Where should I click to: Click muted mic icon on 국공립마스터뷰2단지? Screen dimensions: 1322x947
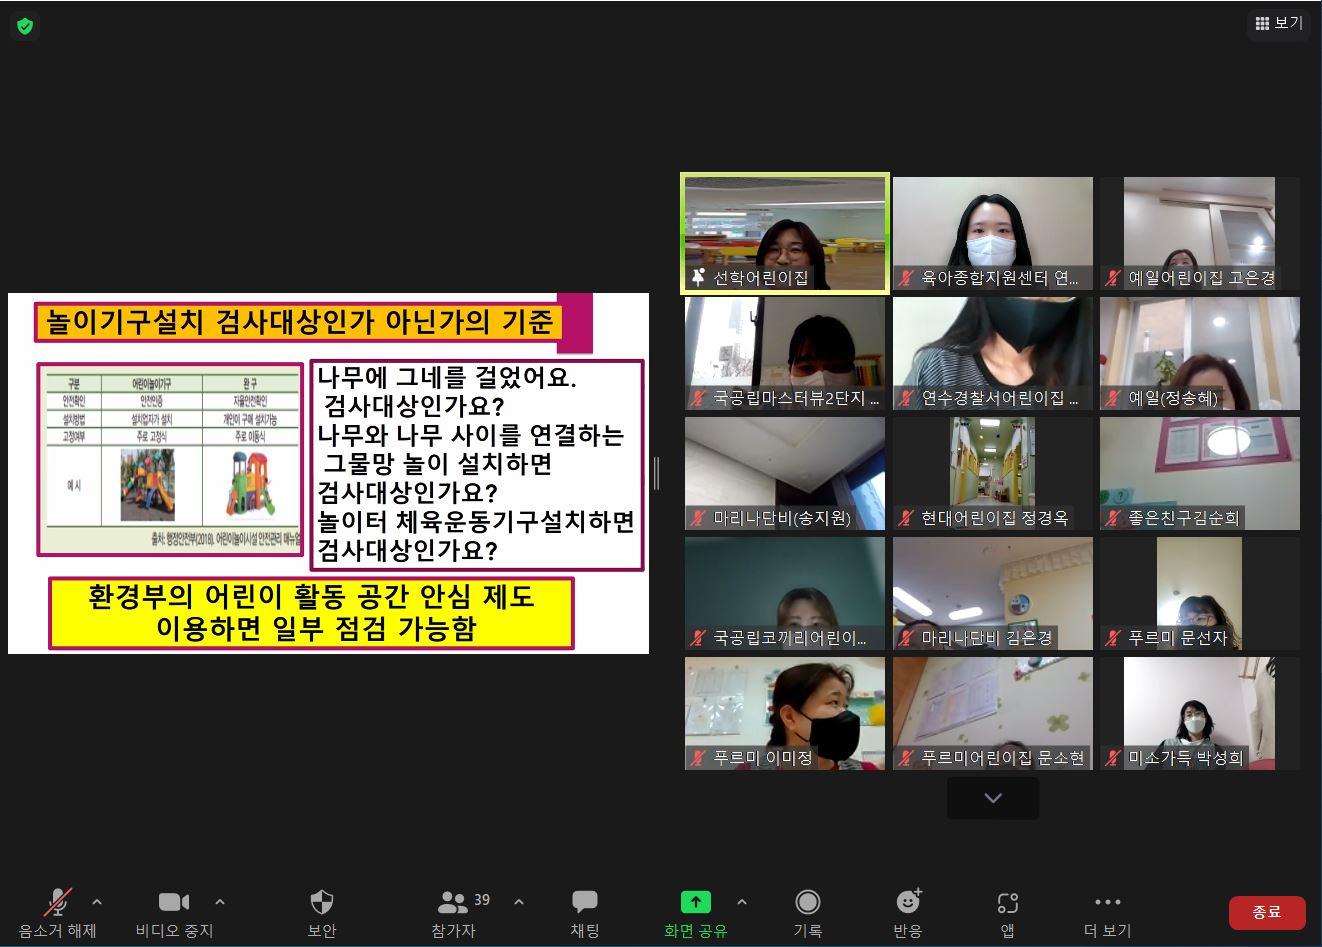[x=698, y=398]
